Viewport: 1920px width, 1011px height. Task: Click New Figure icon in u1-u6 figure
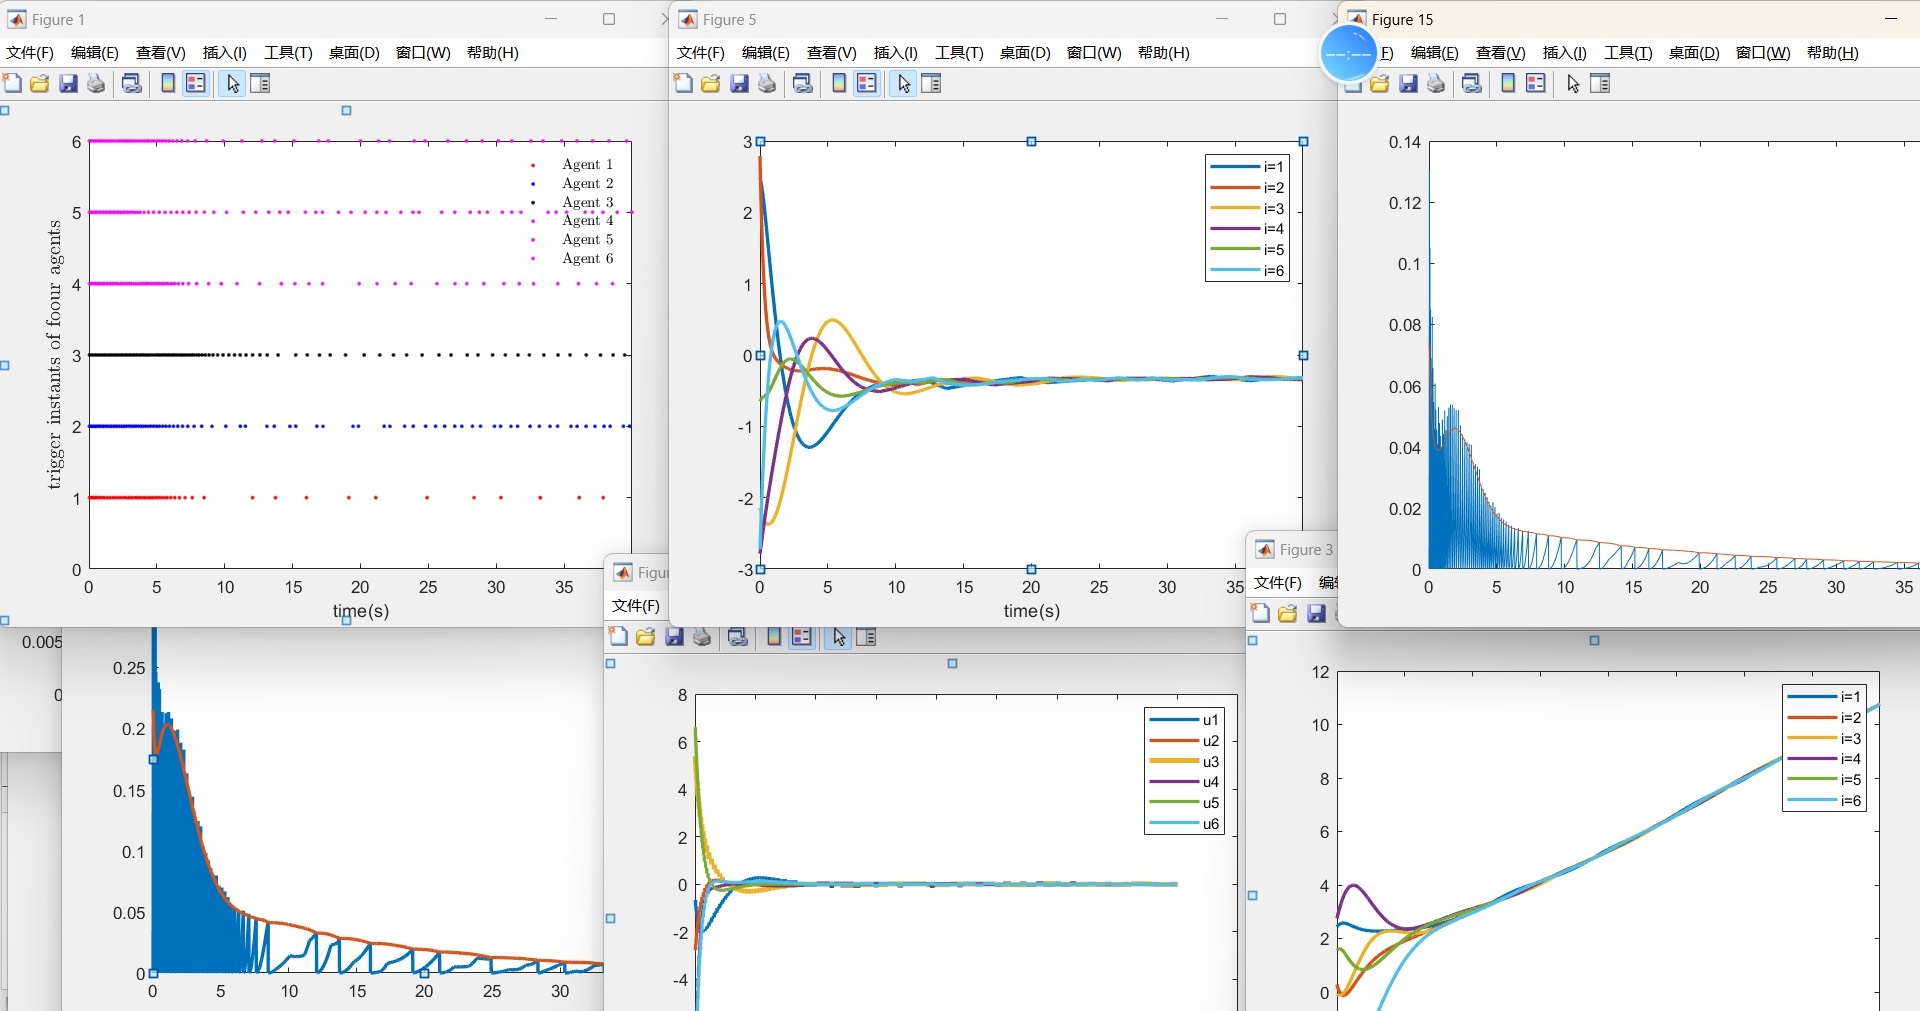pos(618,636)
